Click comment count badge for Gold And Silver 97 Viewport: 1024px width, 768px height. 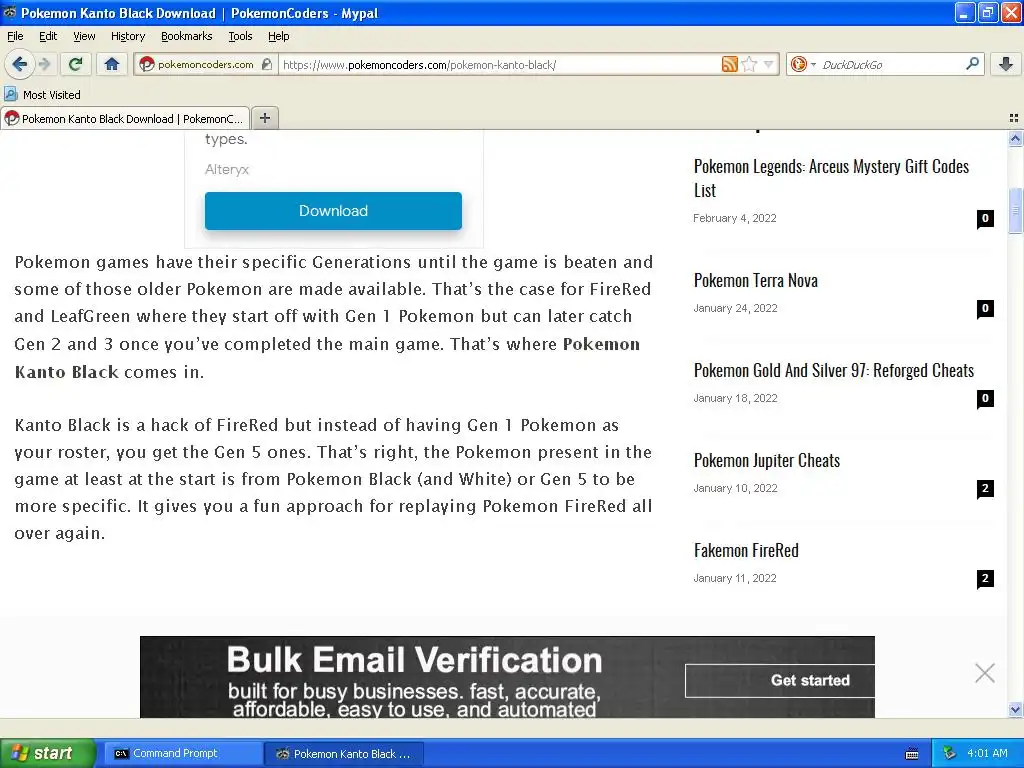pos(985,399)
